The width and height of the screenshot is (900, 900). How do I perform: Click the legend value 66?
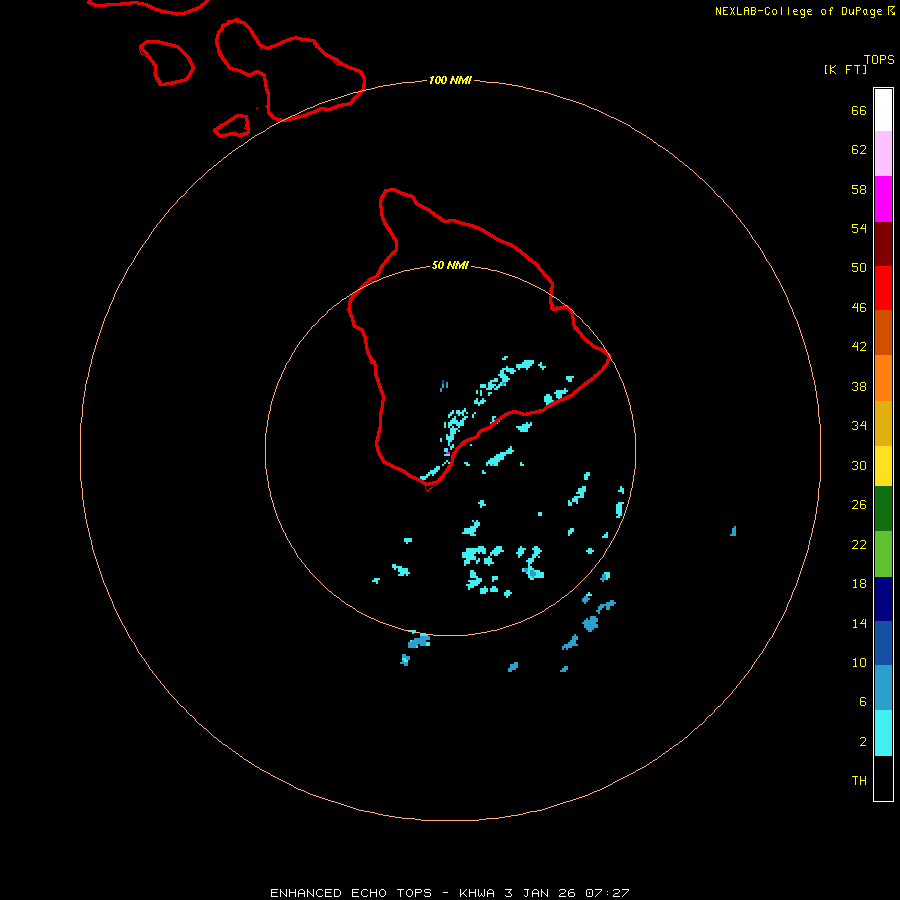[859, 110]
